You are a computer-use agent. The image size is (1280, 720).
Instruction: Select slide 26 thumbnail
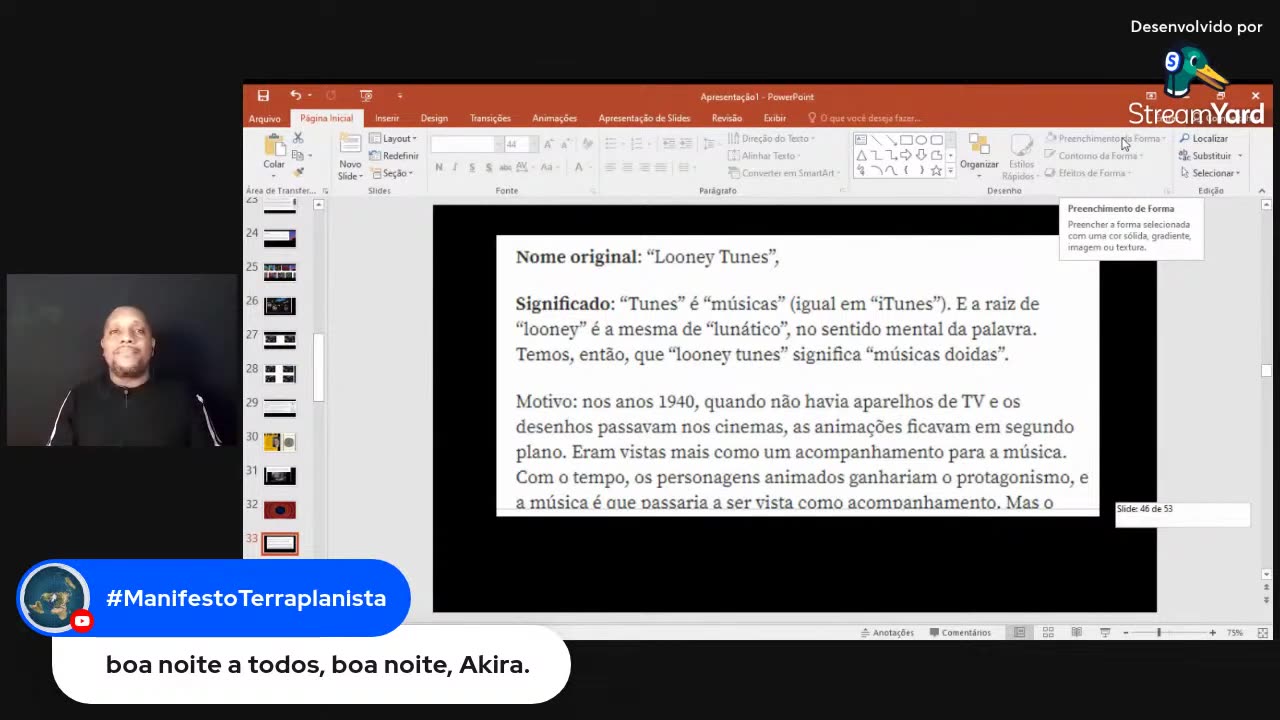[x=280, y=305]
